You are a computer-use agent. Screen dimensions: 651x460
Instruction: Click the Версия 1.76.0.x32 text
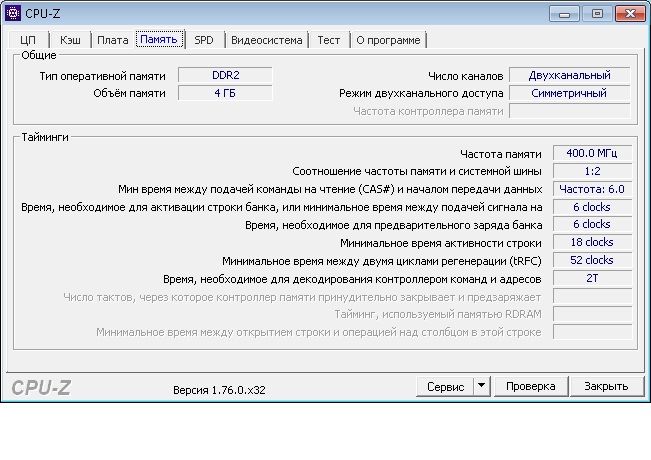219,390
